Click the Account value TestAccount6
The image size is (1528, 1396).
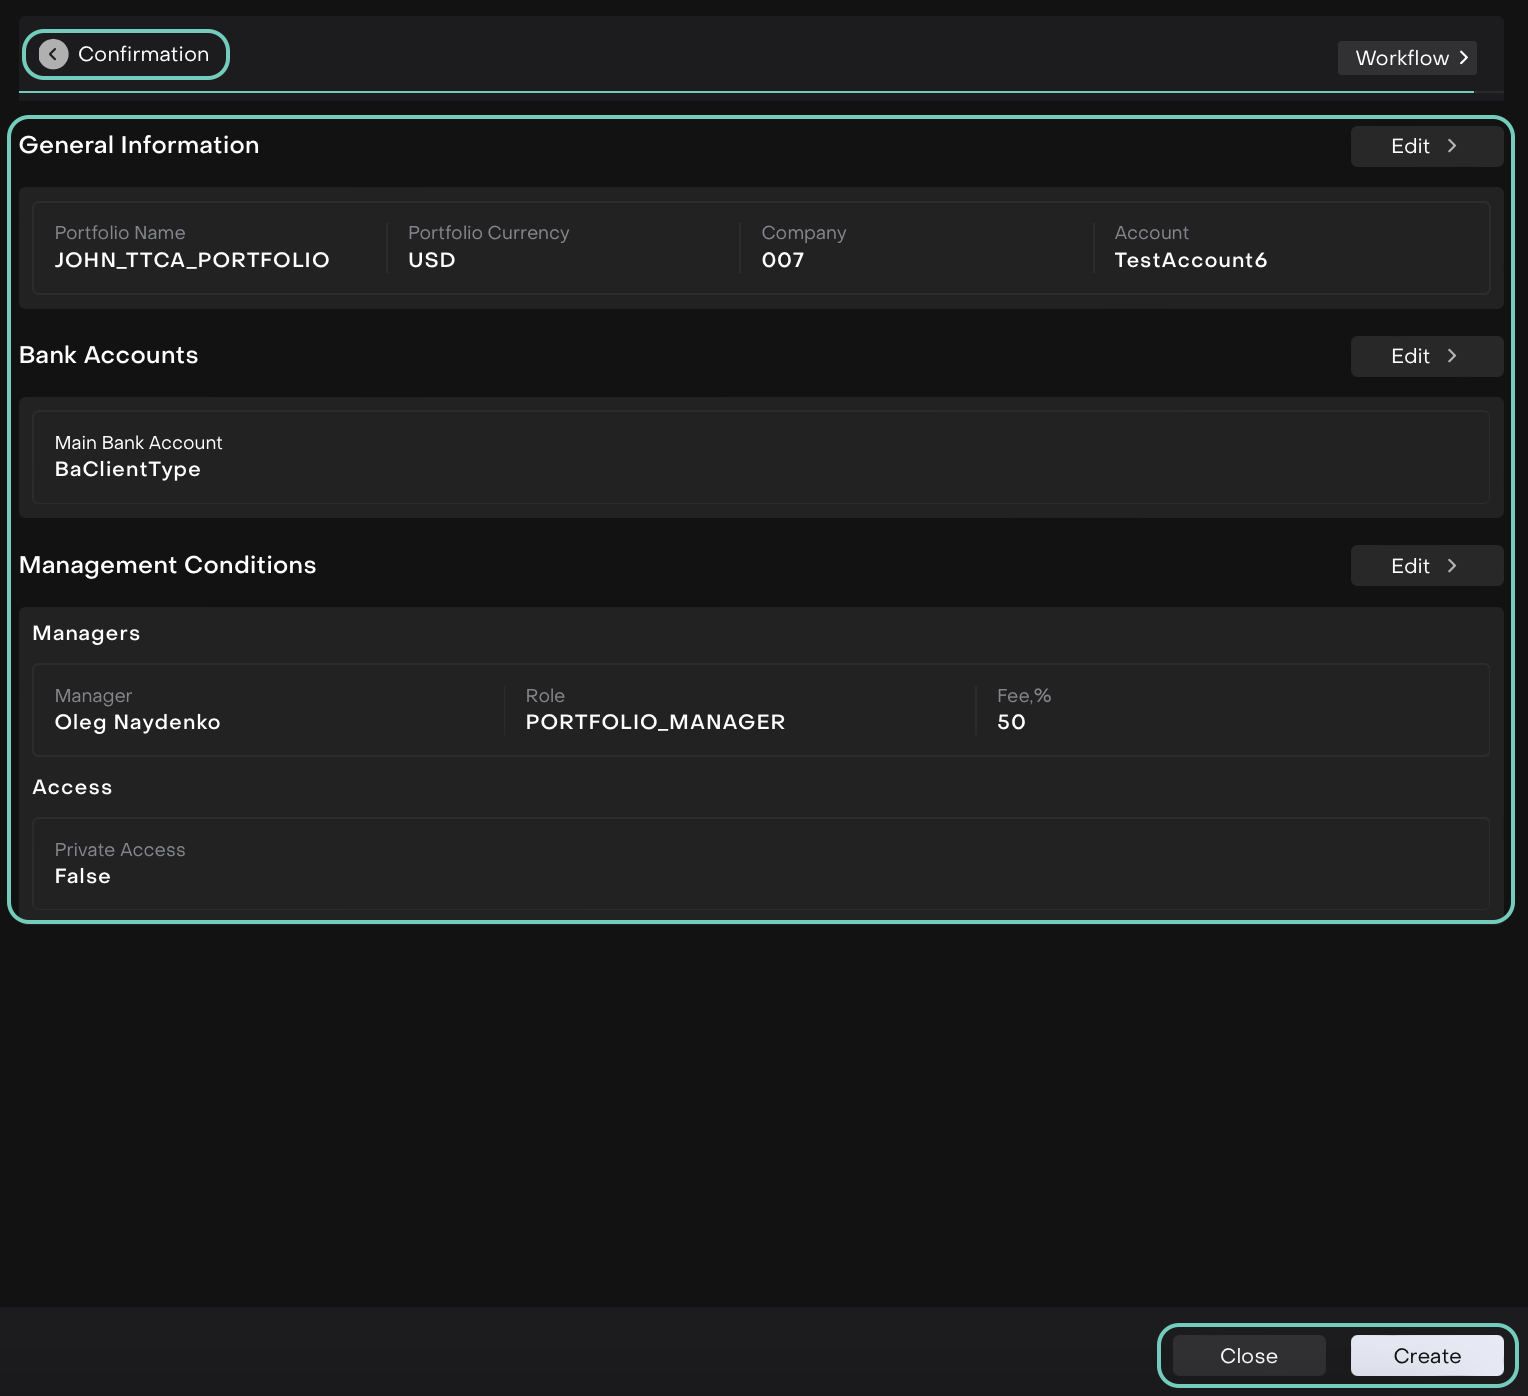[1190, 260]
